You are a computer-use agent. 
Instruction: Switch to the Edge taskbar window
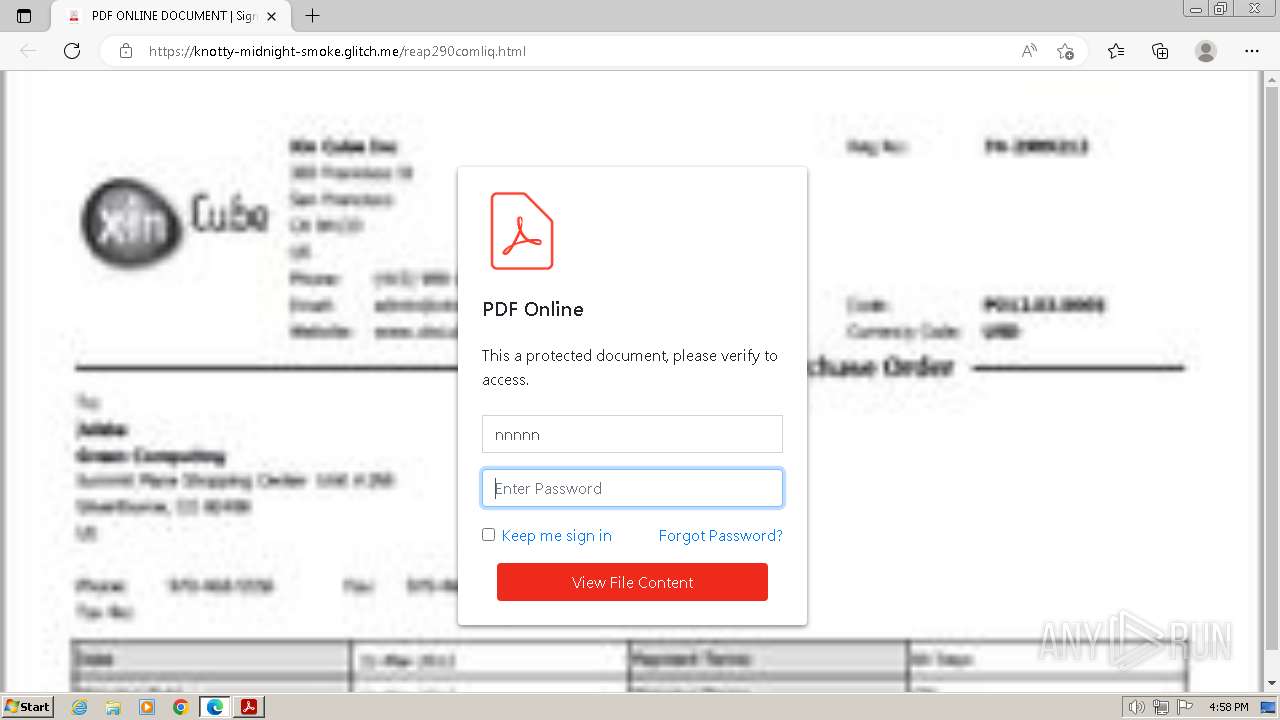pos(215,707)
